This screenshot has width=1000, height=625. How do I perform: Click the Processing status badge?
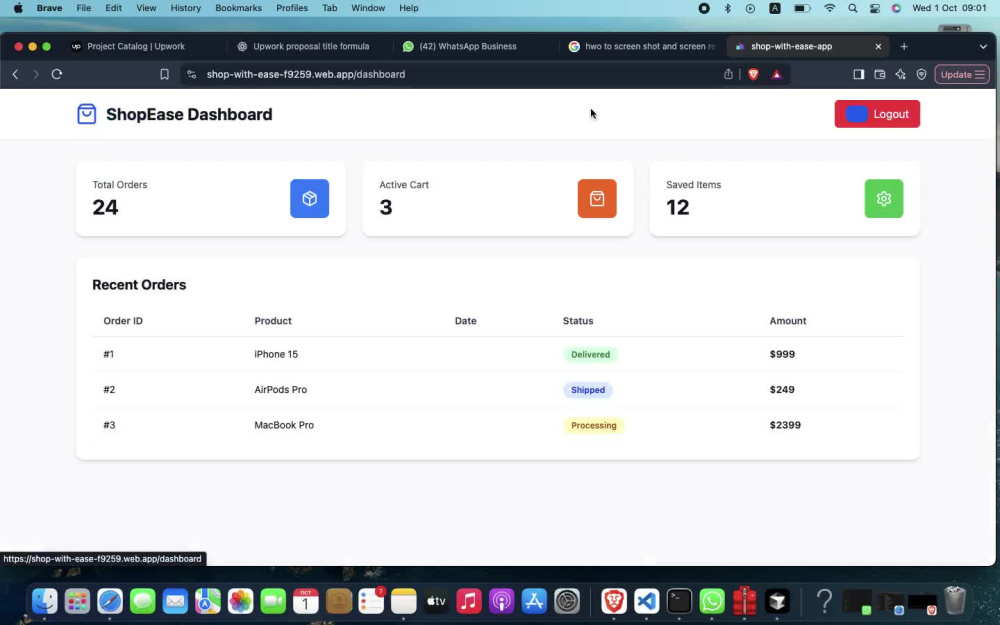[594, 425]
